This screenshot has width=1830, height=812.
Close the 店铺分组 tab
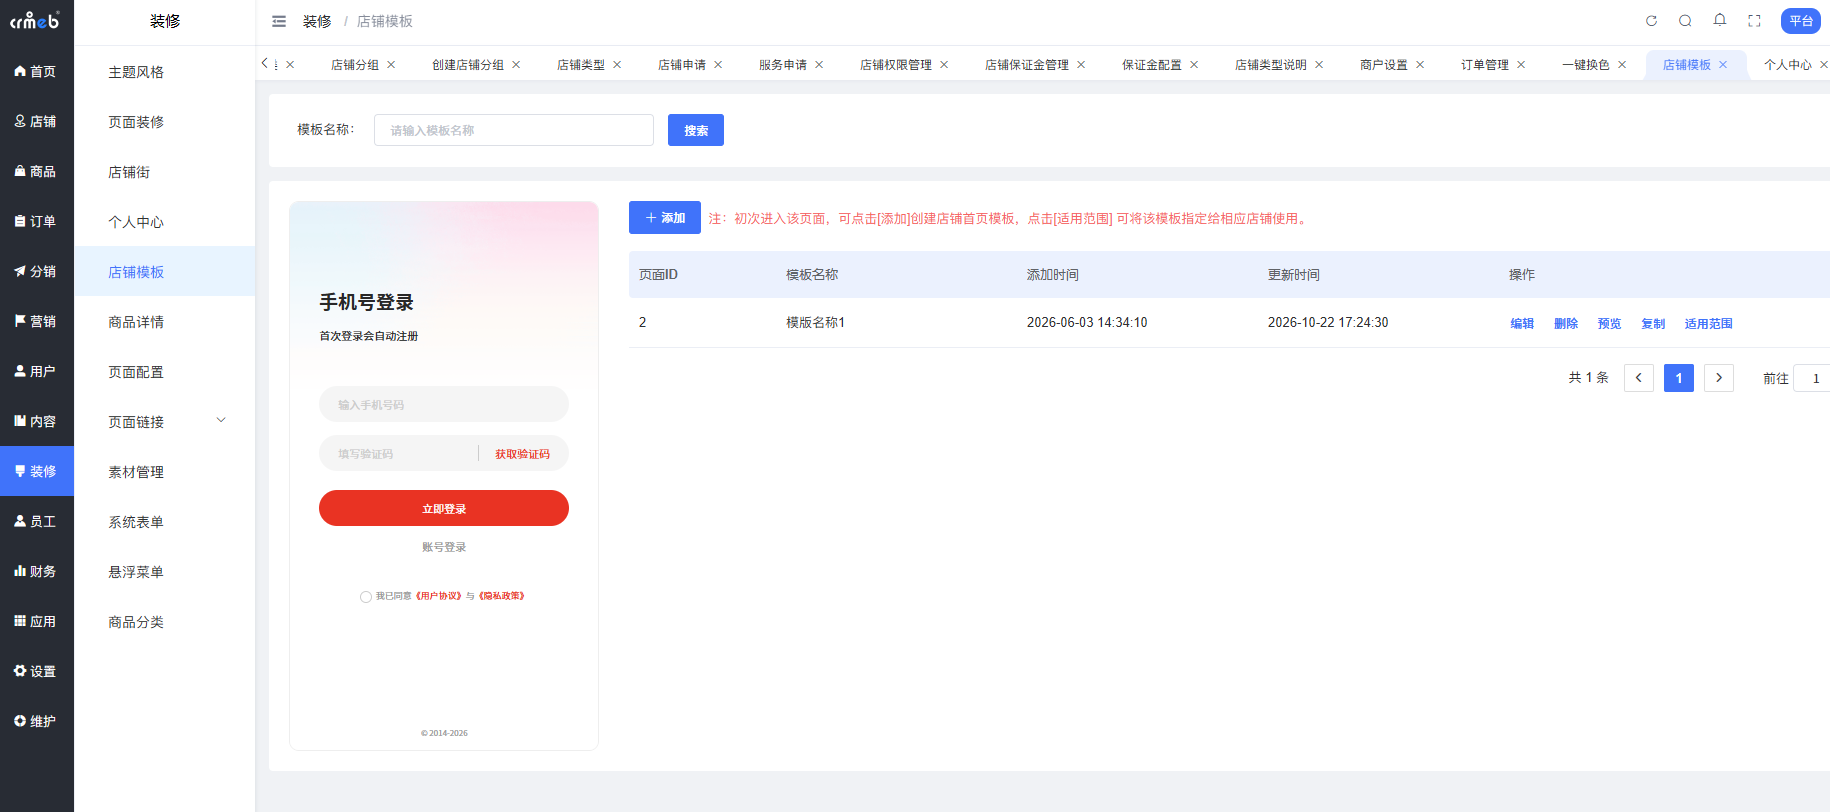[391, 65]
